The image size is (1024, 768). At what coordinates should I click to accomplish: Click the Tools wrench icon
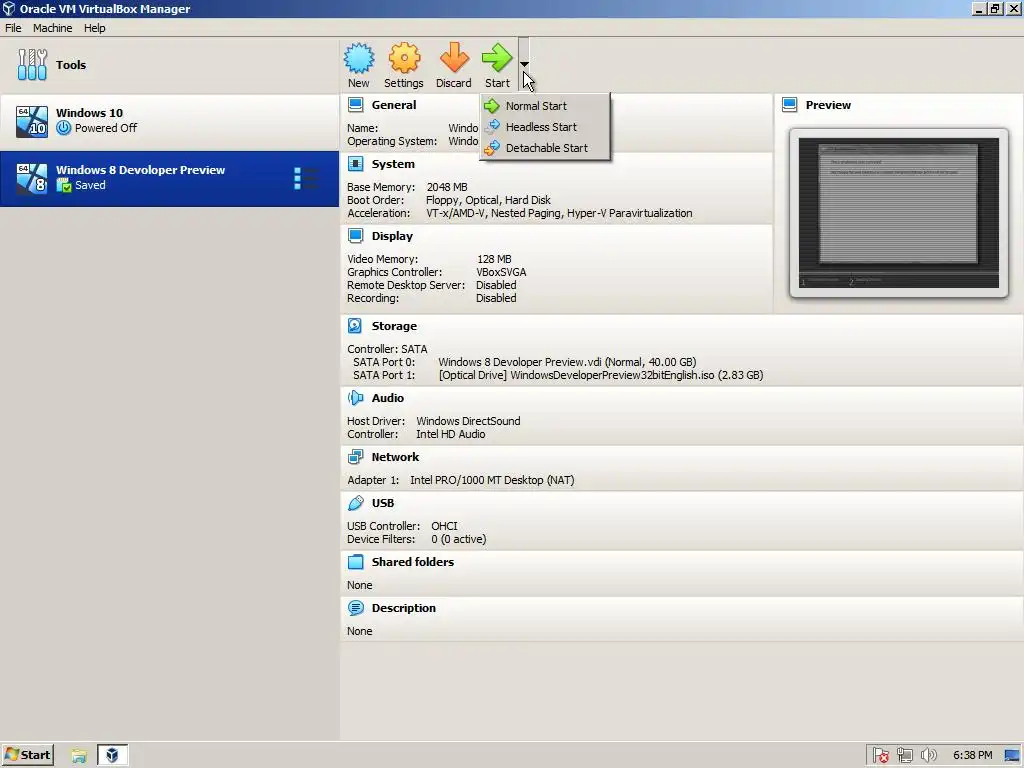pos(32,65)
